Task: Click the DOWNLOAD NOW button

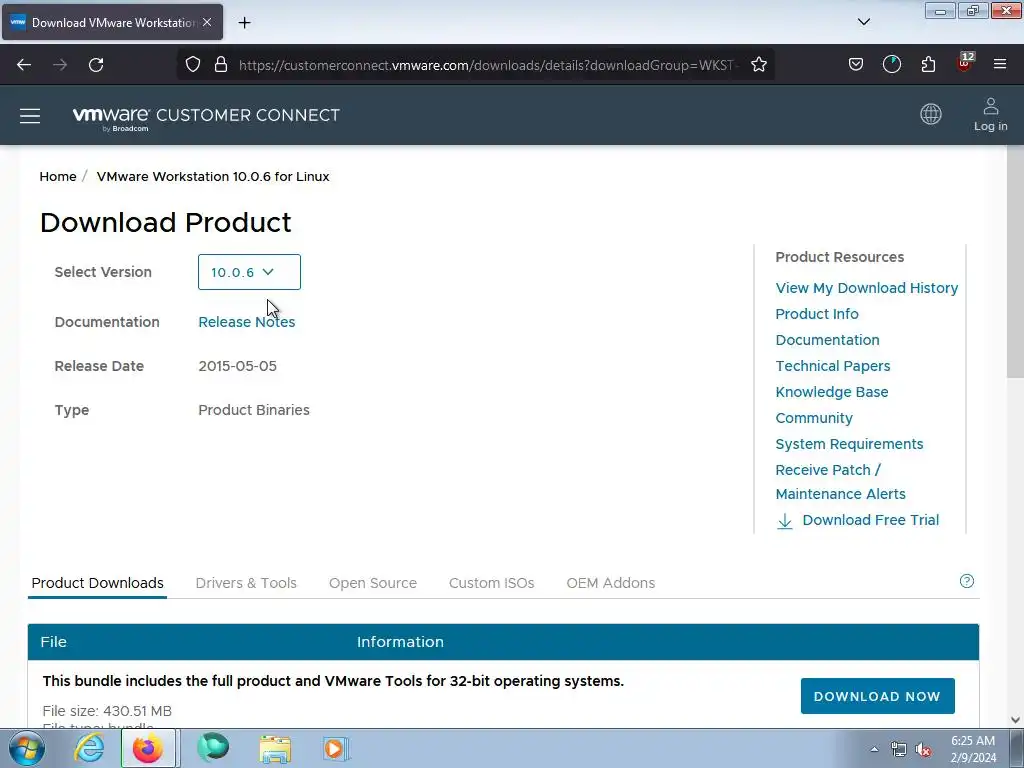Action: tap(877, 696)
